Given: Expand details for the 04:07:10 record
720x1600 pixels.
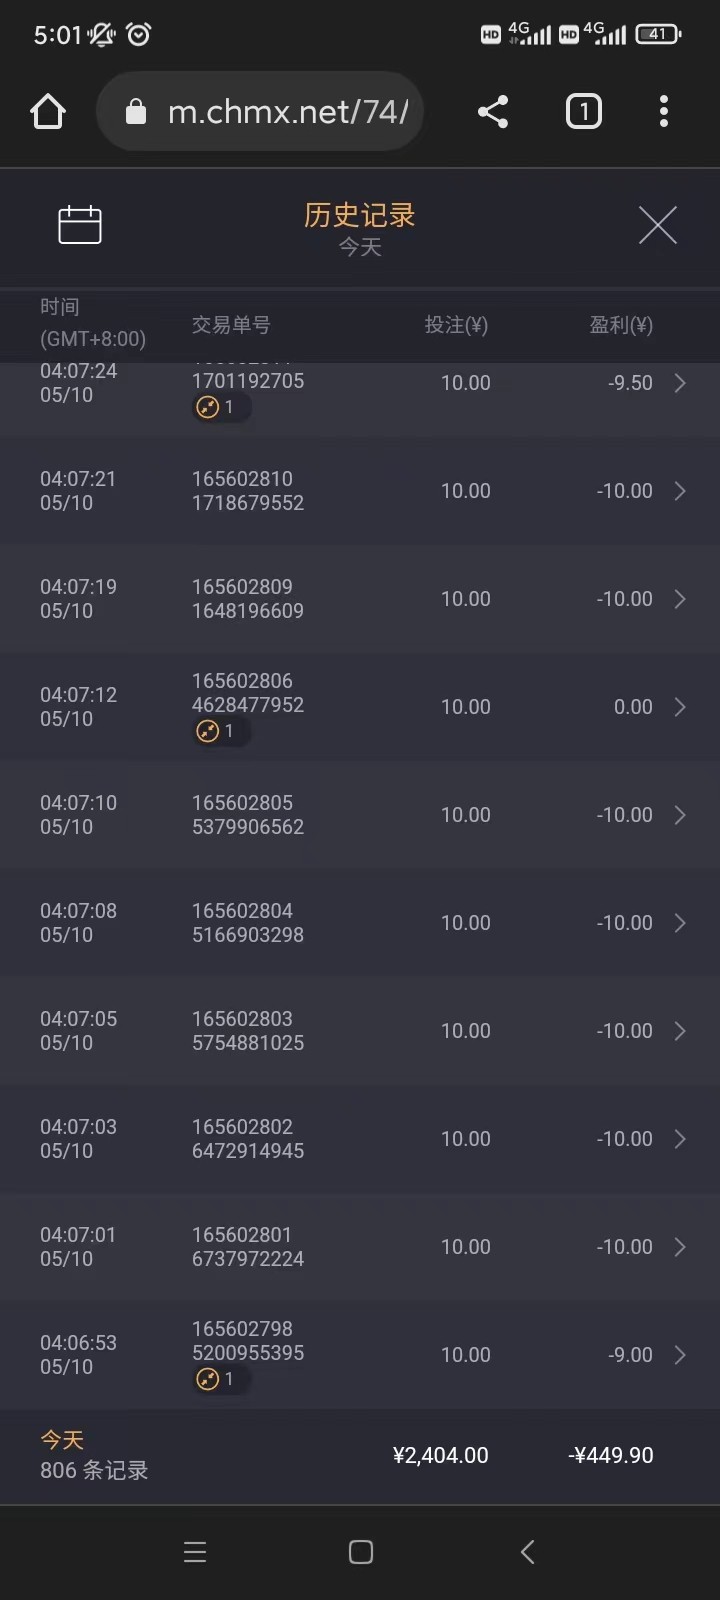Looking at the screenshot, I should coord(679,815).
